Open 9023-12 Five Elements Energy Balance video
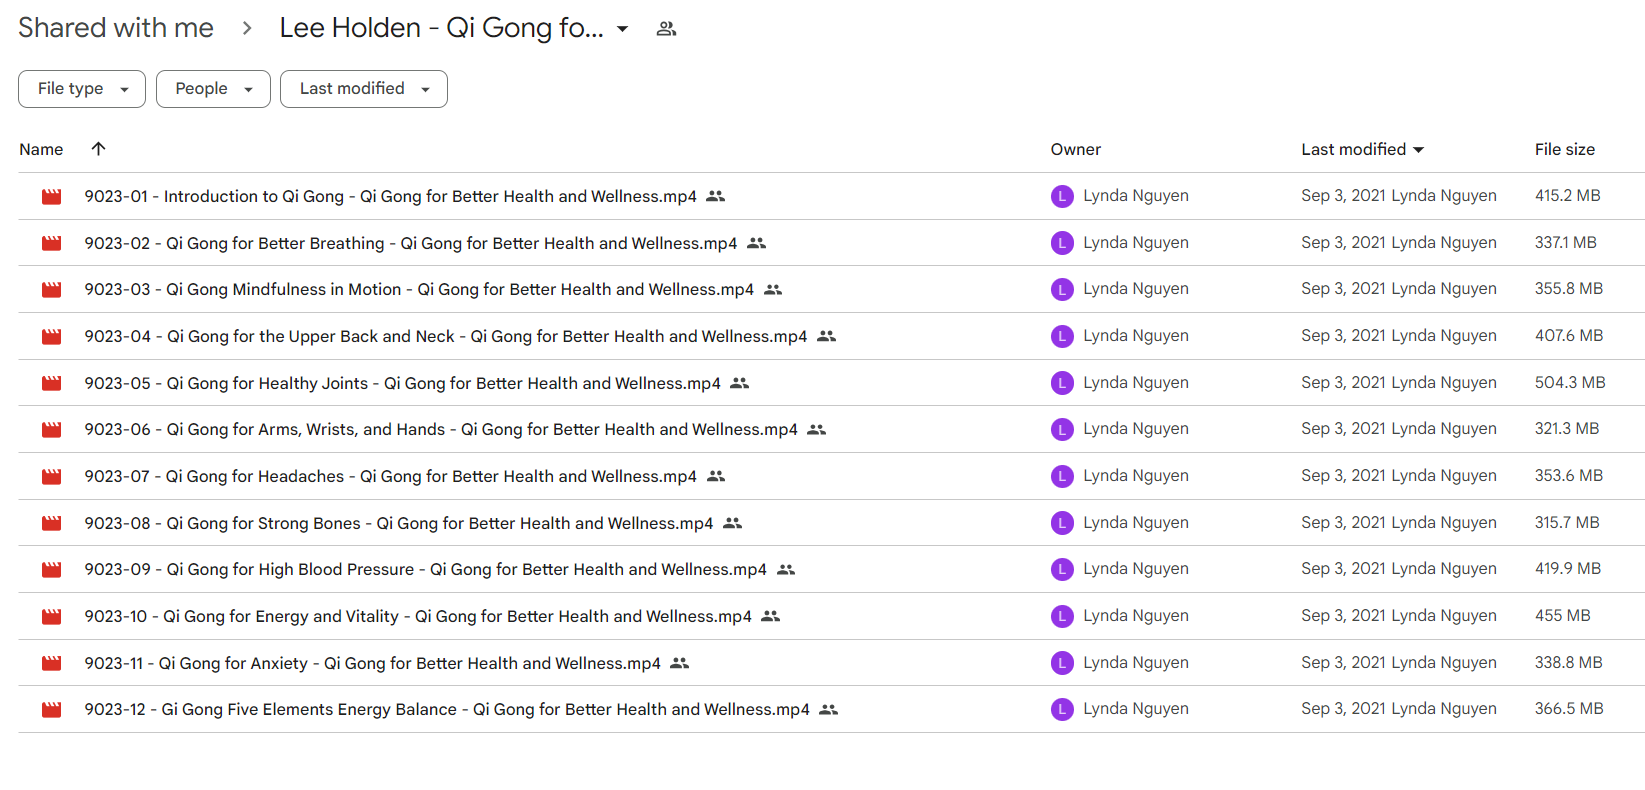Viewport: 1645px width, 790px height. (447, 710)
